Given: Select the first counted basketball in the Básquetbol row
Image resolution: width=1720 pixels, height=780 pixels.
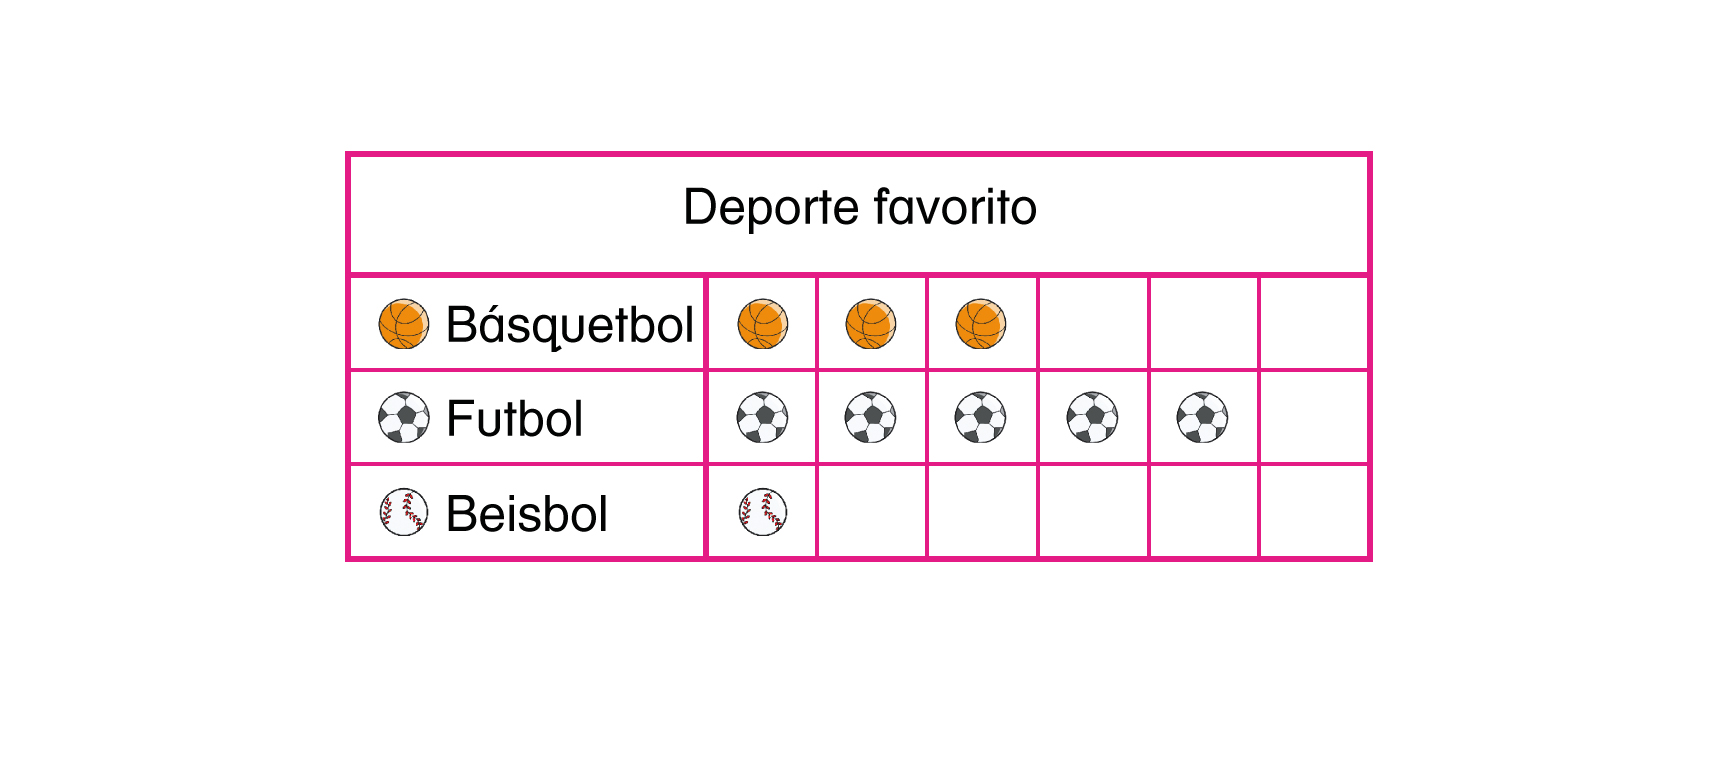Looking at the screenshot, I should 762,324.
